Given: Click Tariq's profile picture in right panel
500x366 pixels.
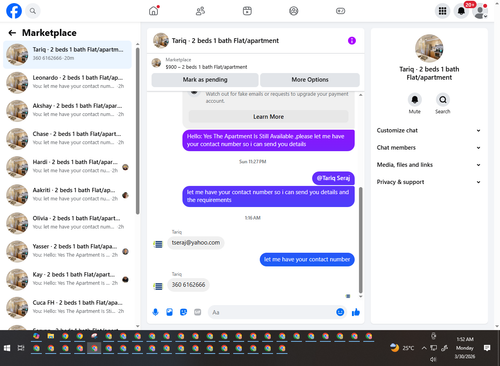Looking at the screenshot, I should (429, 48).
